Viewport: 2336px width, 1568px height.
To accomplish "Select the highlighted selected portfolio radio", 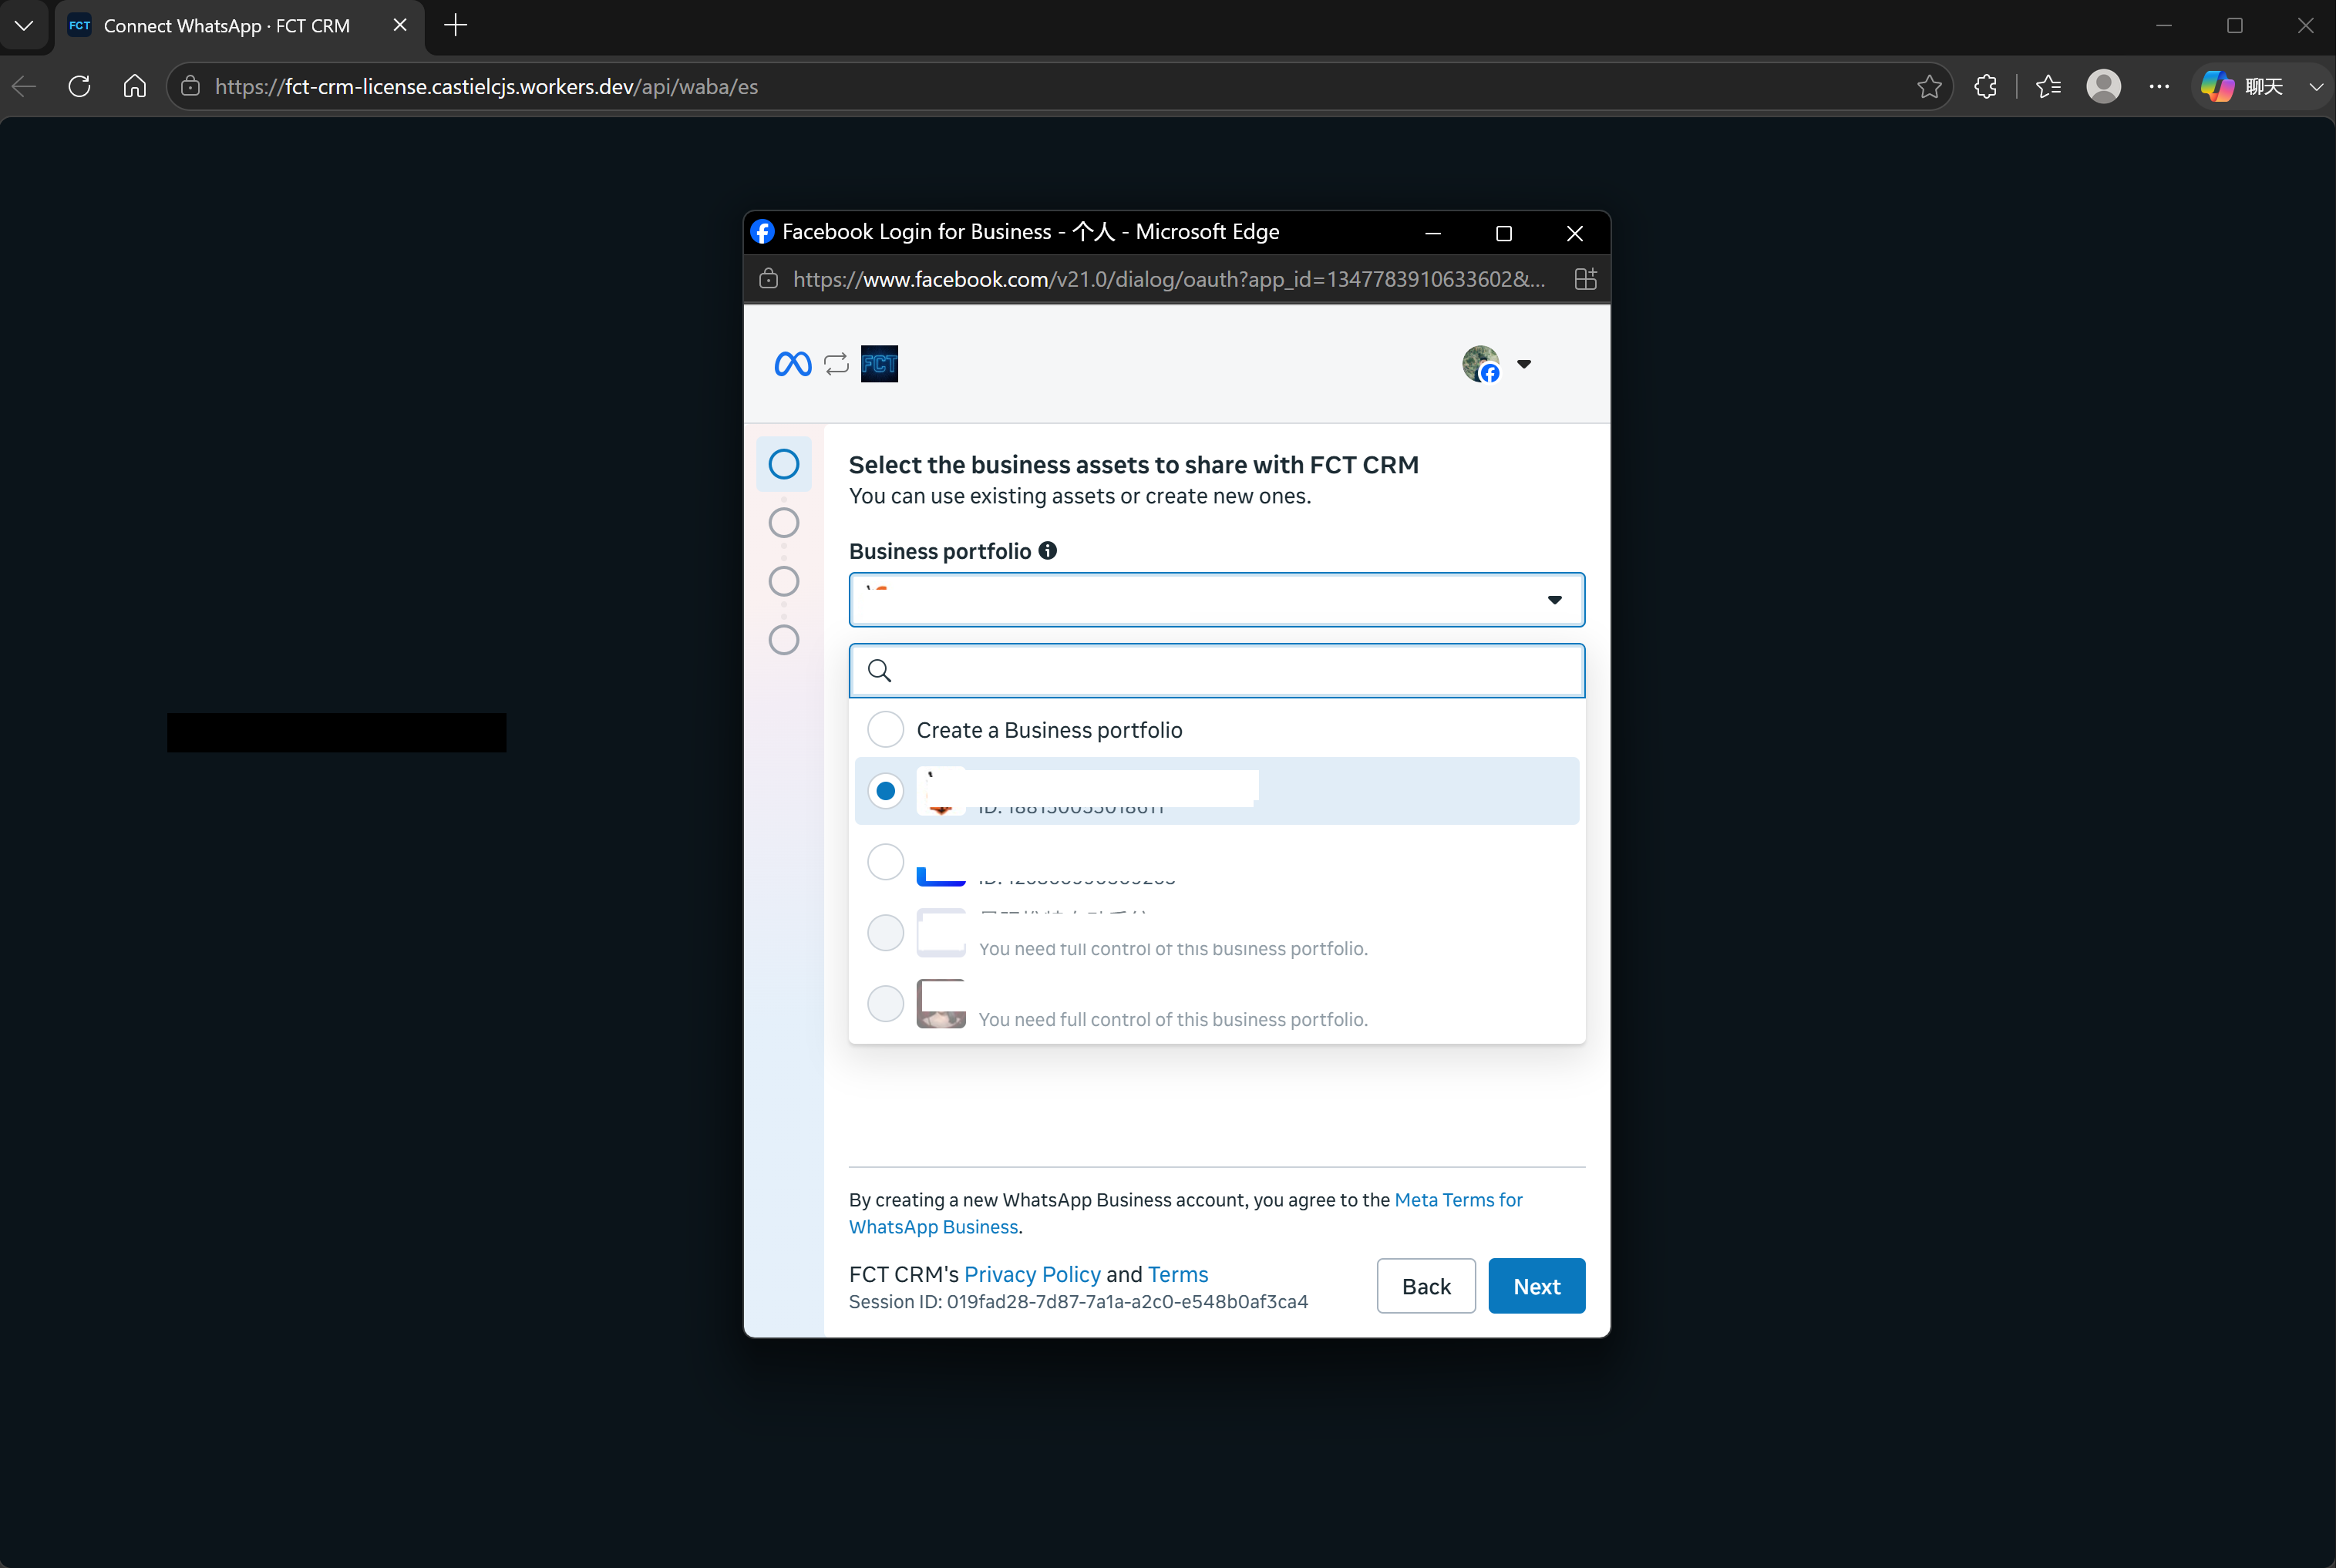I will [x=885, y=791].
